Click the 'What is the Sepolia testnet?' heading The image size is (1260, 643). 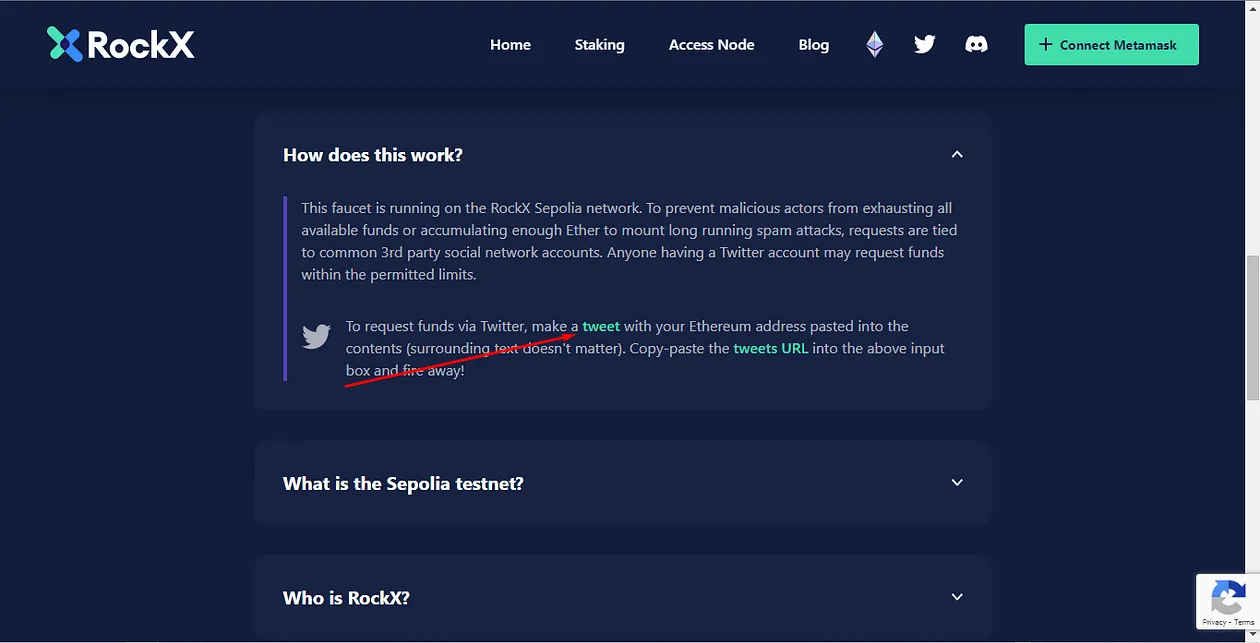pos(403,483)
